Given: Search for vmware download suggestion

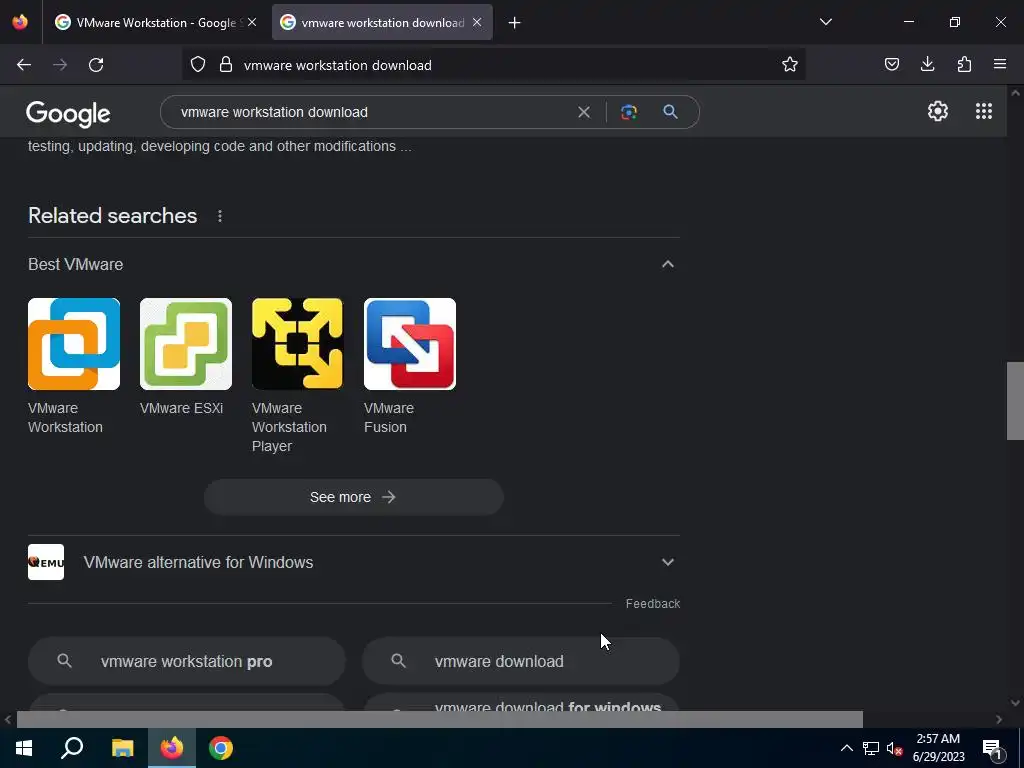Looking at the screenshot, I should tap(520, 662).
